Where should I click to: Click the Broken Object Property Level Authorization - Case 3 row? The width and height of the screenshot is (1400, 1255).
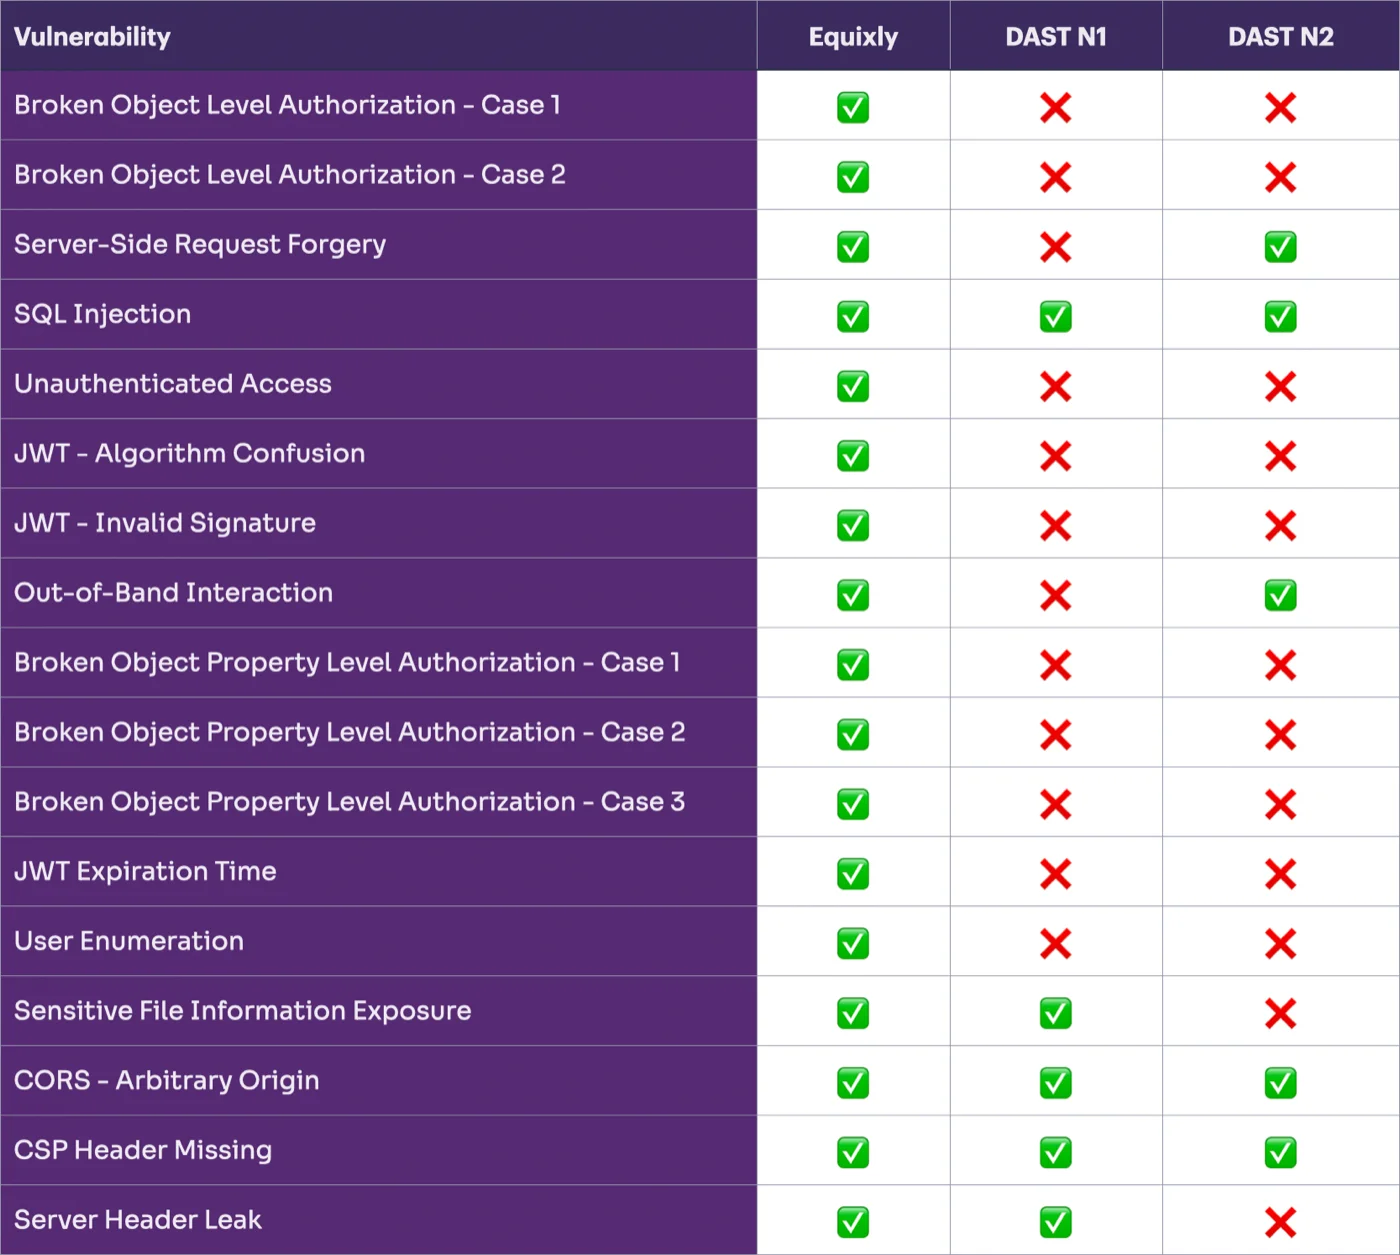tap(349, 802)
